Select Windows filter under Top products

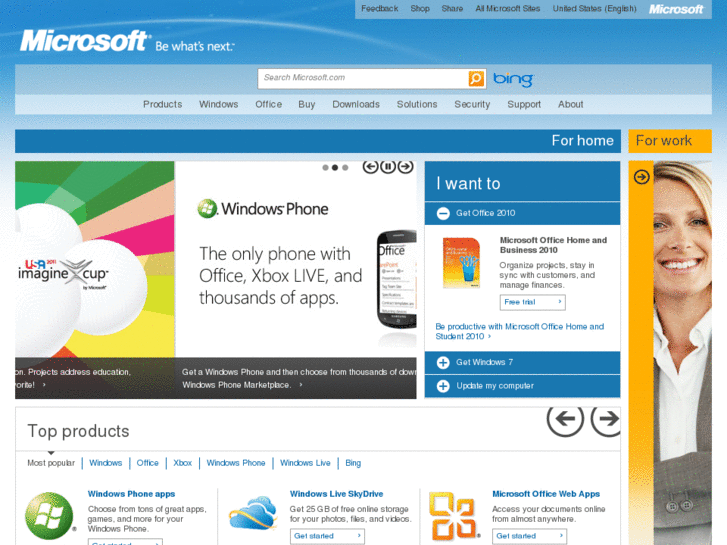pos(106,463)
